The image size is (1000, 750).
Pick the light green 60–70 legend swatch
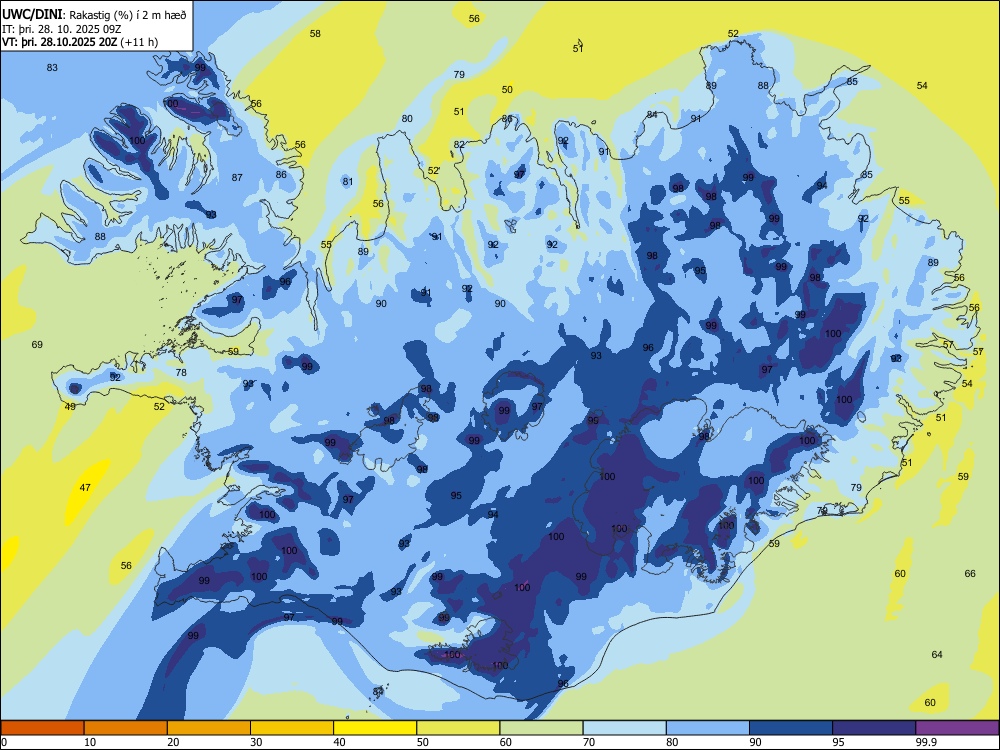click(541, 728)
